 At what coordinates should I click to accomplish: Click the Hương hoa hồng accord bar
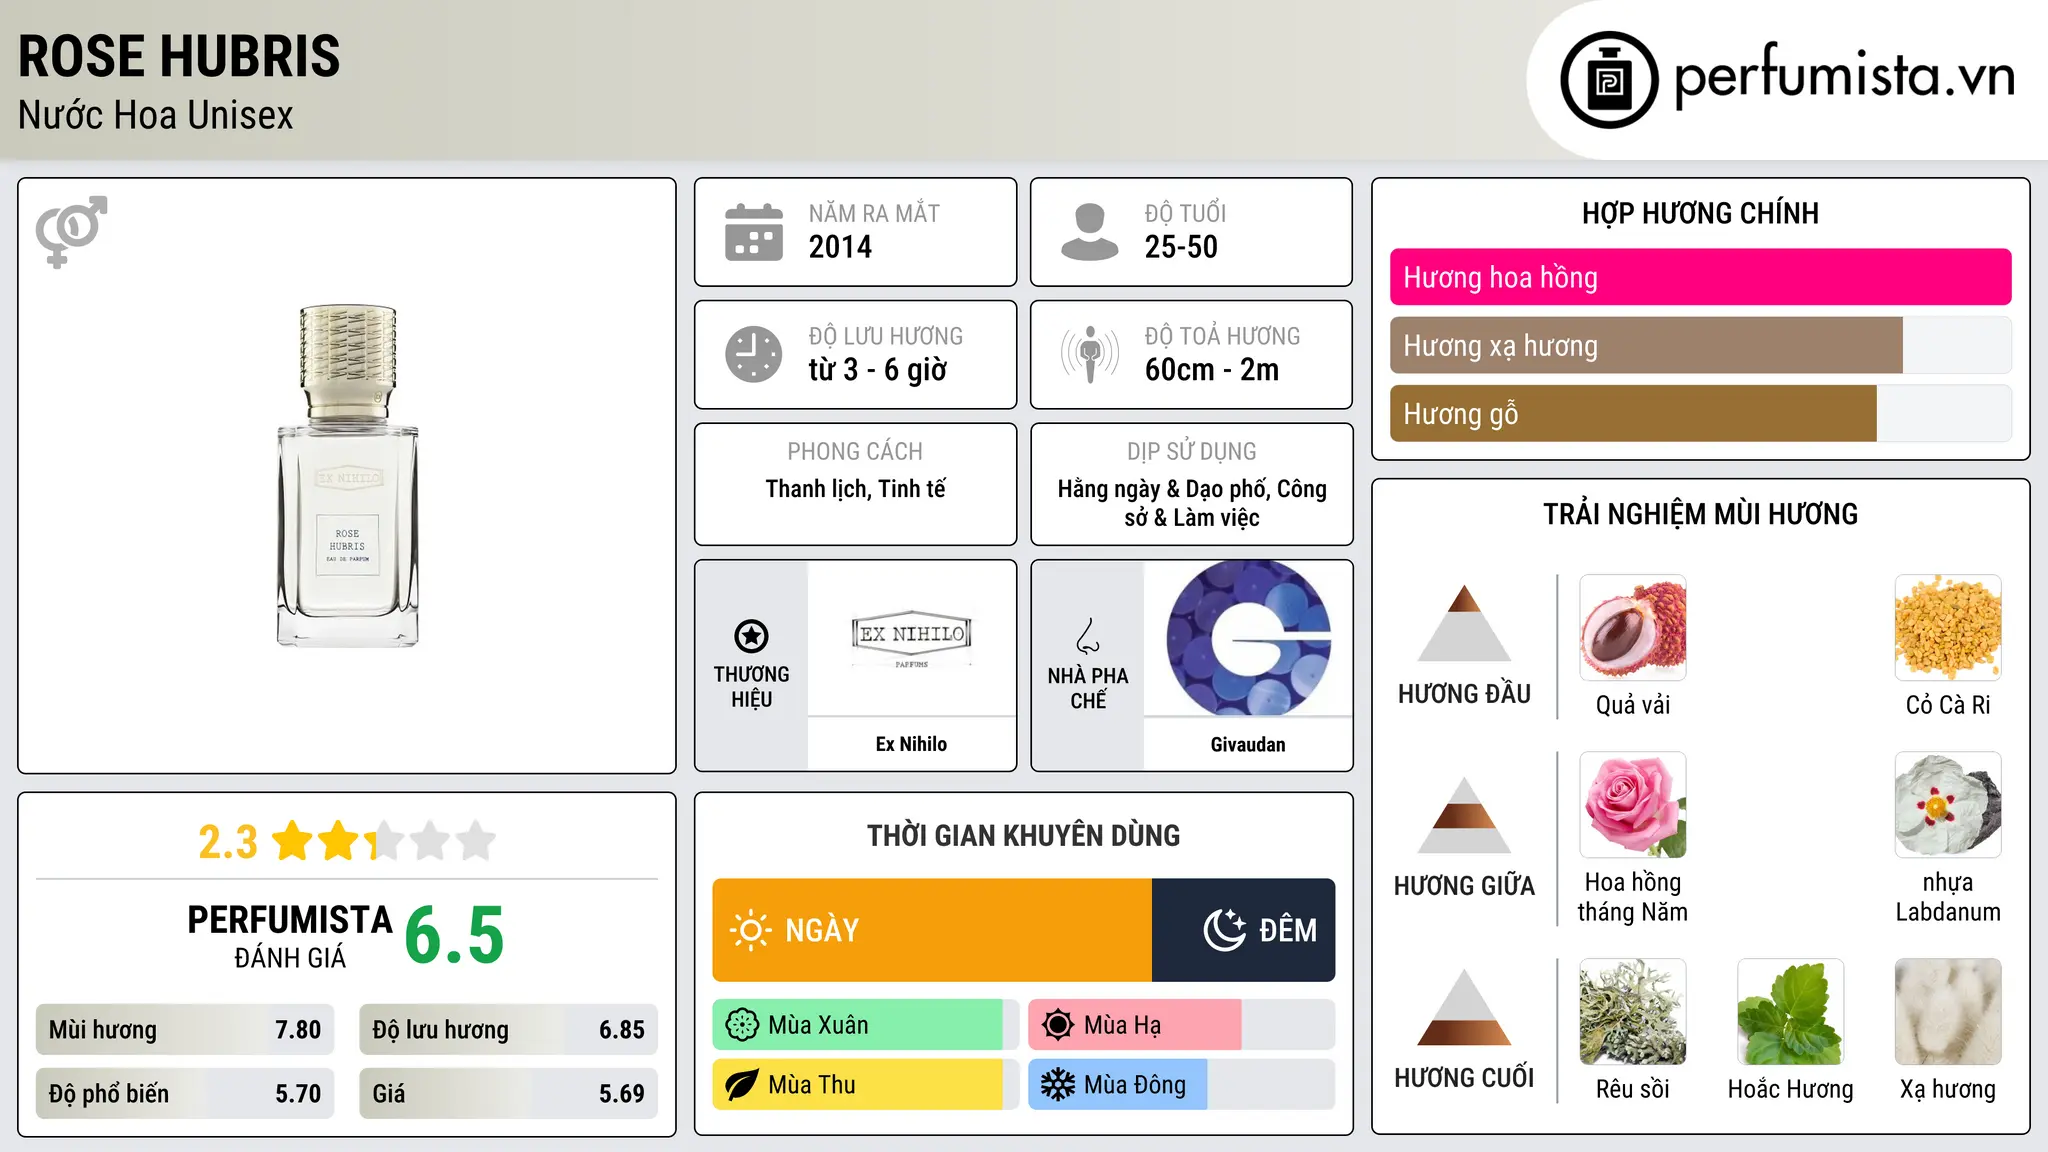point(1700,277)
